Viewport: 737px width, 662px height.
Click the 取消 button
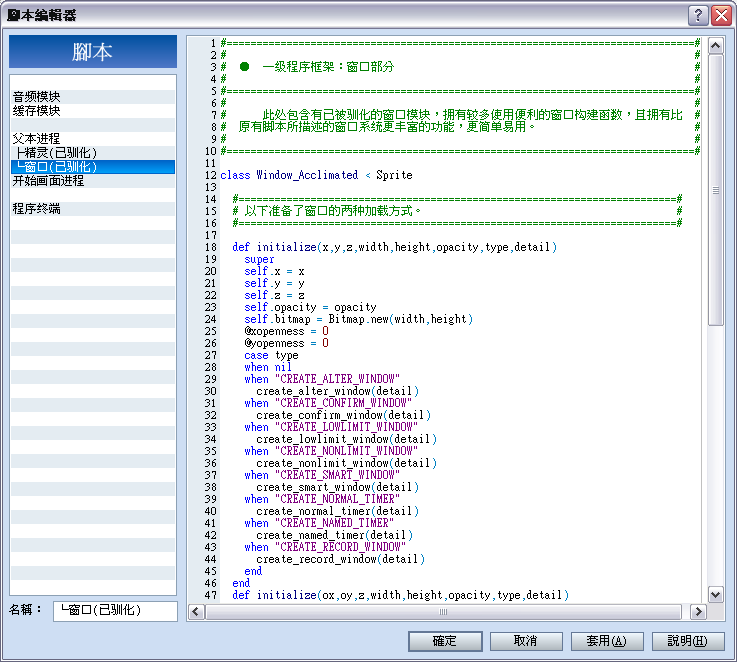pyautogui.click(x=525, y=641)
